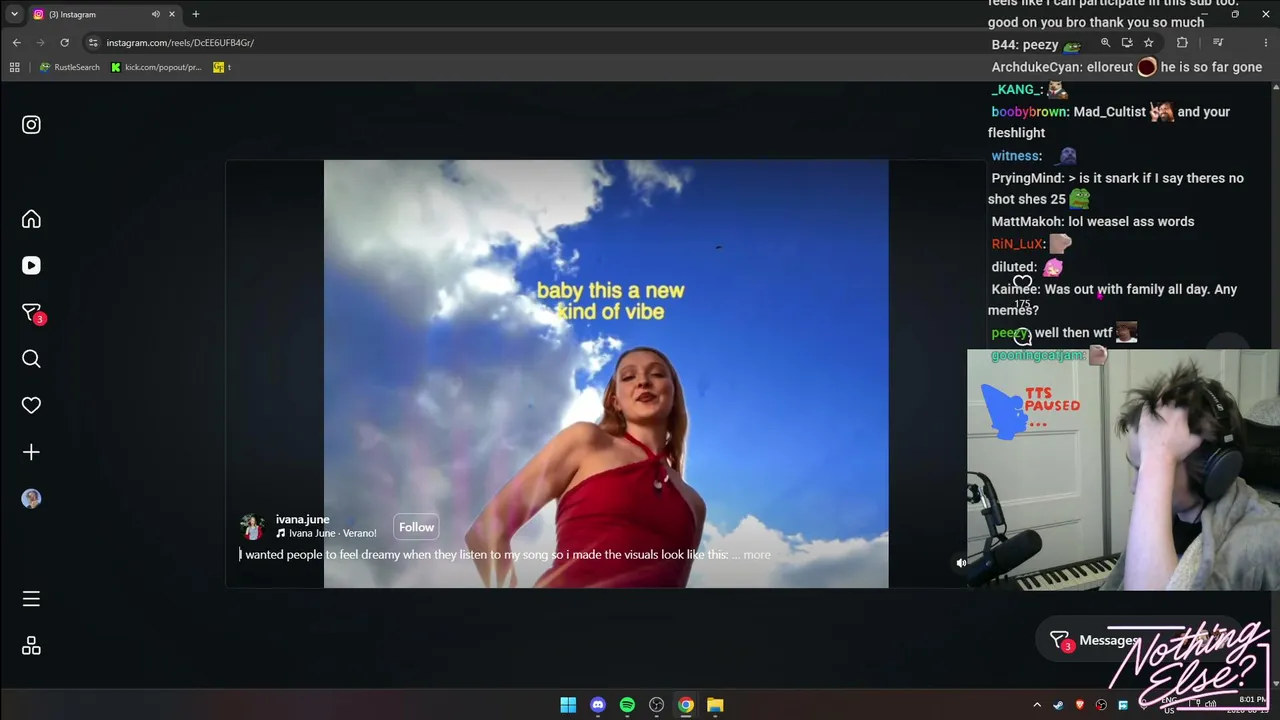
Task: Mute the Instagram tab audio indicator
Action: [156, 14]
